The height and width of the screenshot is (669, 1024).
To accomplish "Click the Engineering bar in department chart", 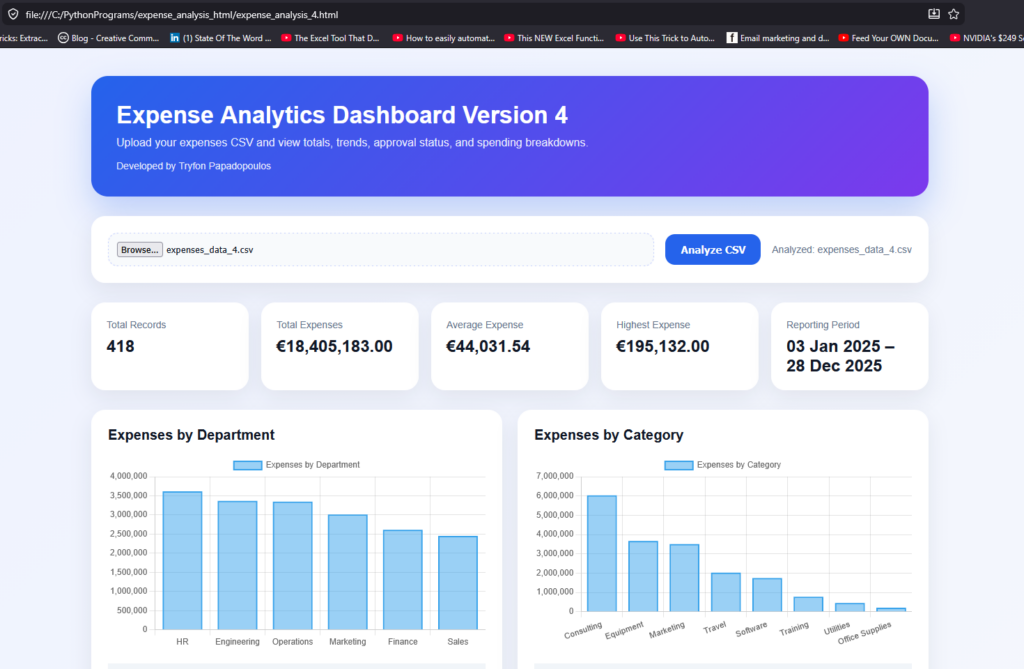I will 237,566.
